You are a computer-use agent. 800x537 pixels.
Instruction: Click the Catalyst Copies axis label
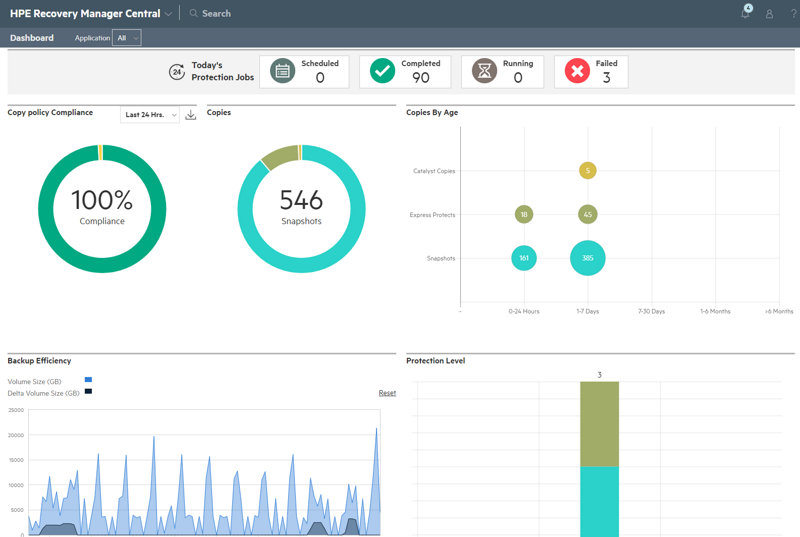pyautogui.click(x=434, y=171)
